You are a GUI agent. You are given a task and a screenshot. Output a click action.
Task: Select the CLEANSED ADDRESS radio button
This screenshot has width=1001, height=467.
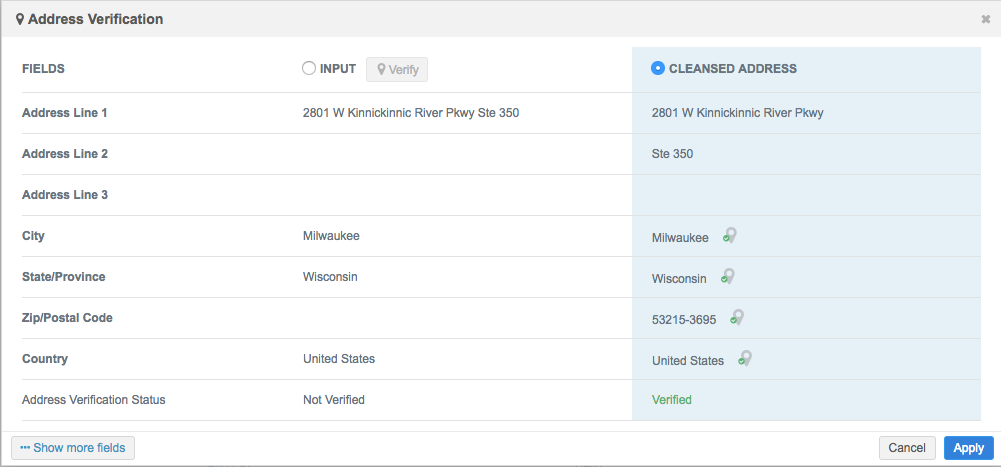coord(658,69)
